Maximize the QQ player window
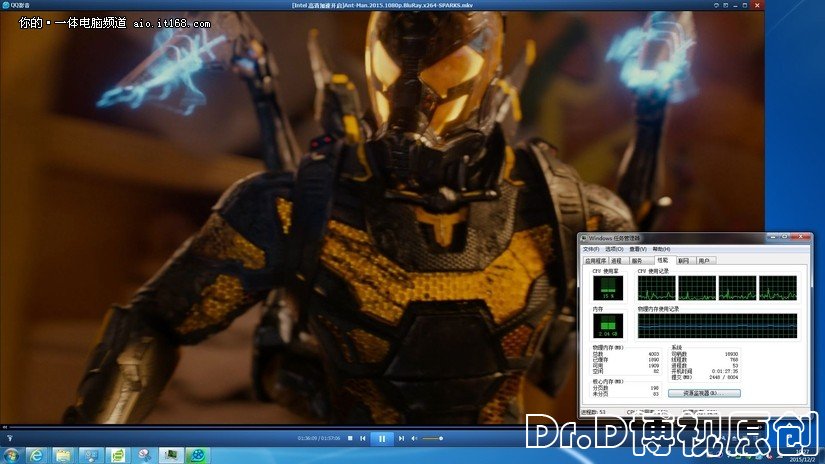The height and width of the screenshot is (464, 825). (745, 5)
